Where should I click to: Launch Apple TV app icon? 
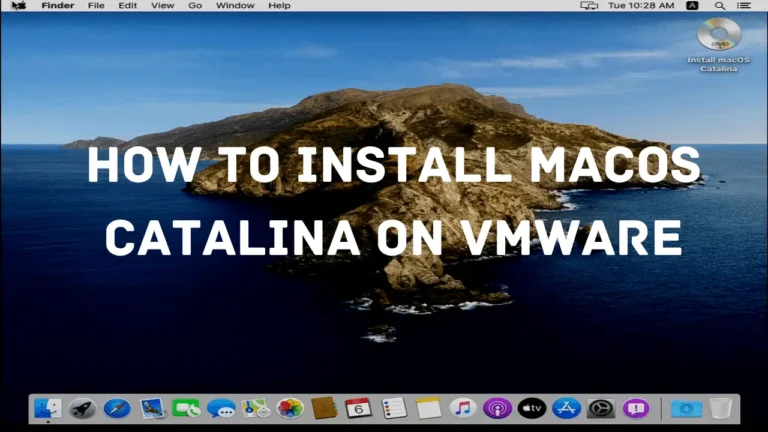pos(532,408)
